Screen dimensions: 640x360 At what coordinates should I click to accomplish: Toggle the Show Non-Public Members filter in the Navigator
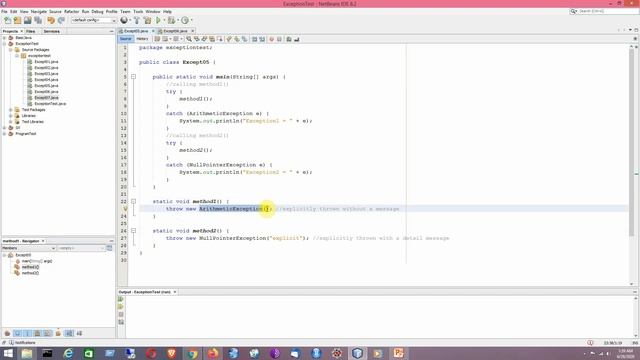[x=37, y=333]
